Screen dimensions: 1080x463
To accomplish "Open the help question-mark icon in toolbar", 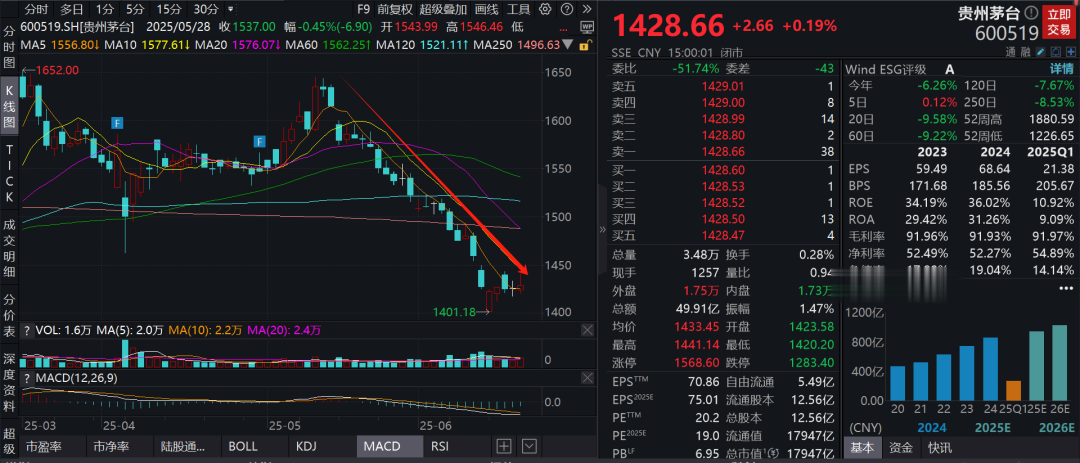I will [565, 9].
